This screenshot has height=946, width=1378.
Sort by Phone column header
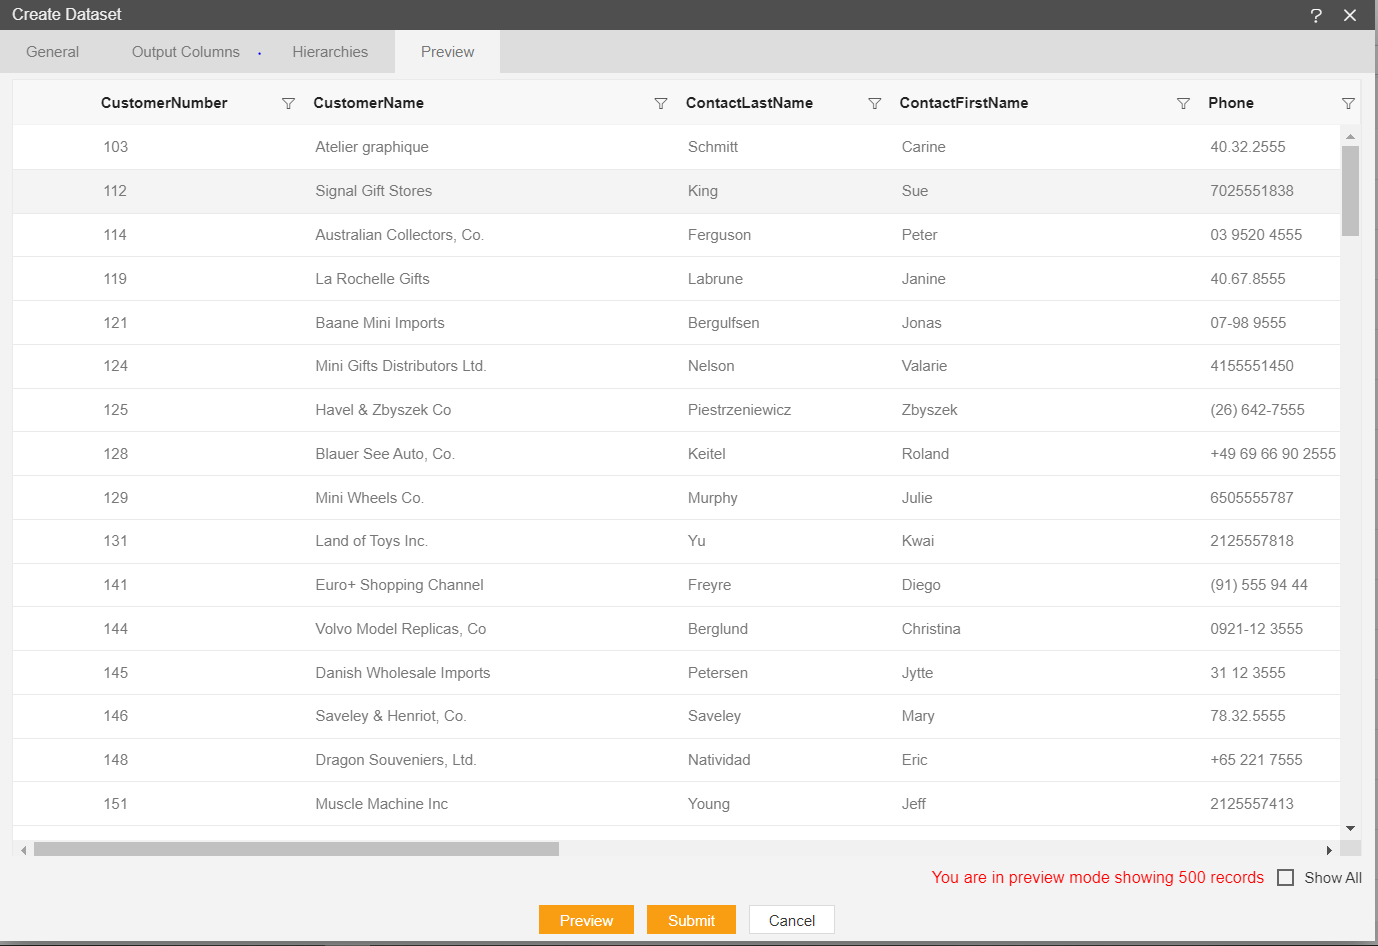click(x=1230, y=103)
